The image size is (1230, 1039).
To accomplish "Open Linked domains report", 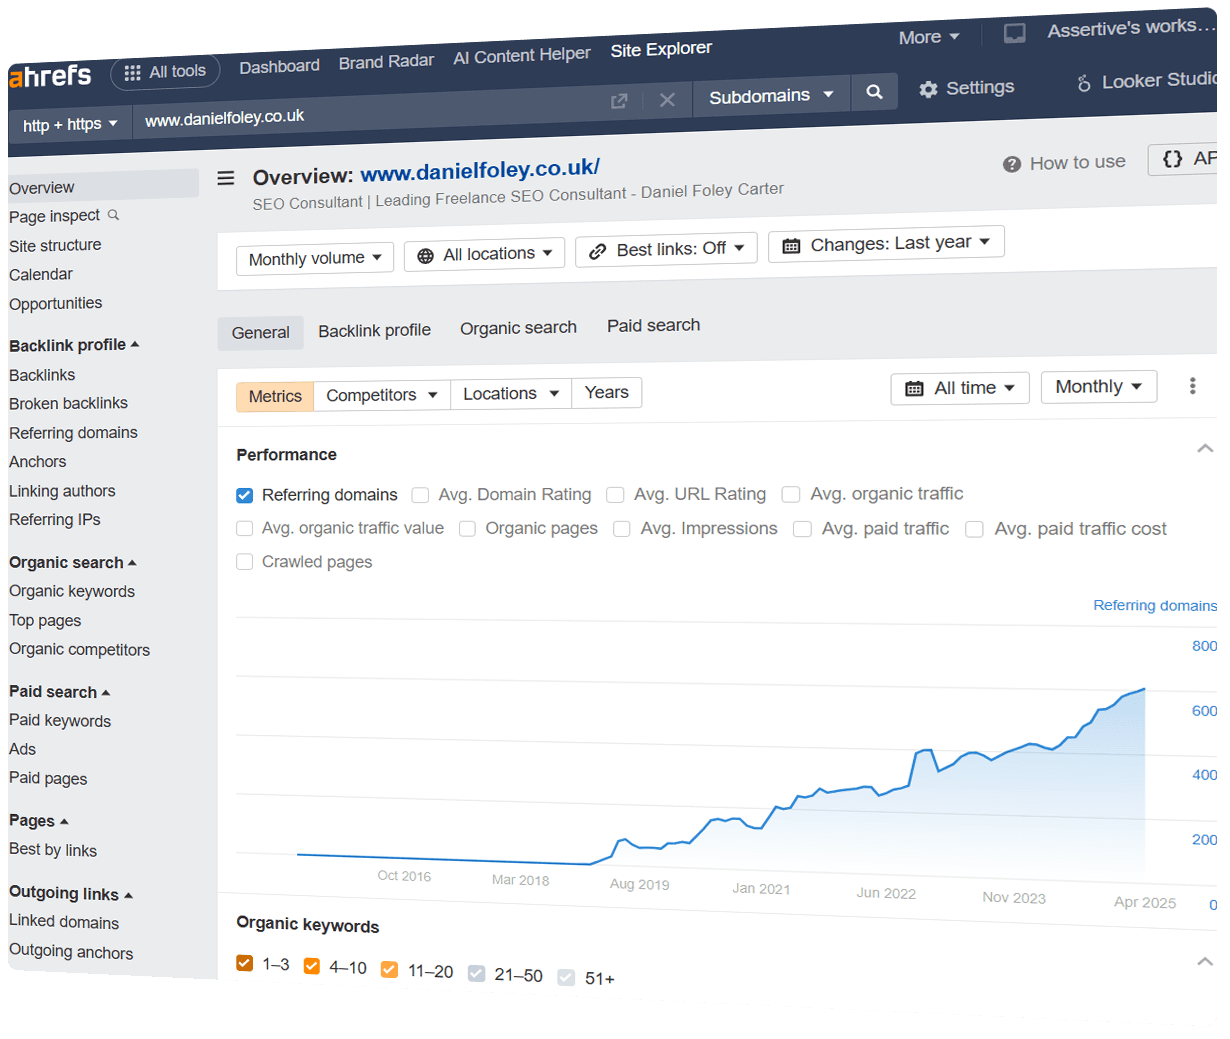I will pos(64,922).
